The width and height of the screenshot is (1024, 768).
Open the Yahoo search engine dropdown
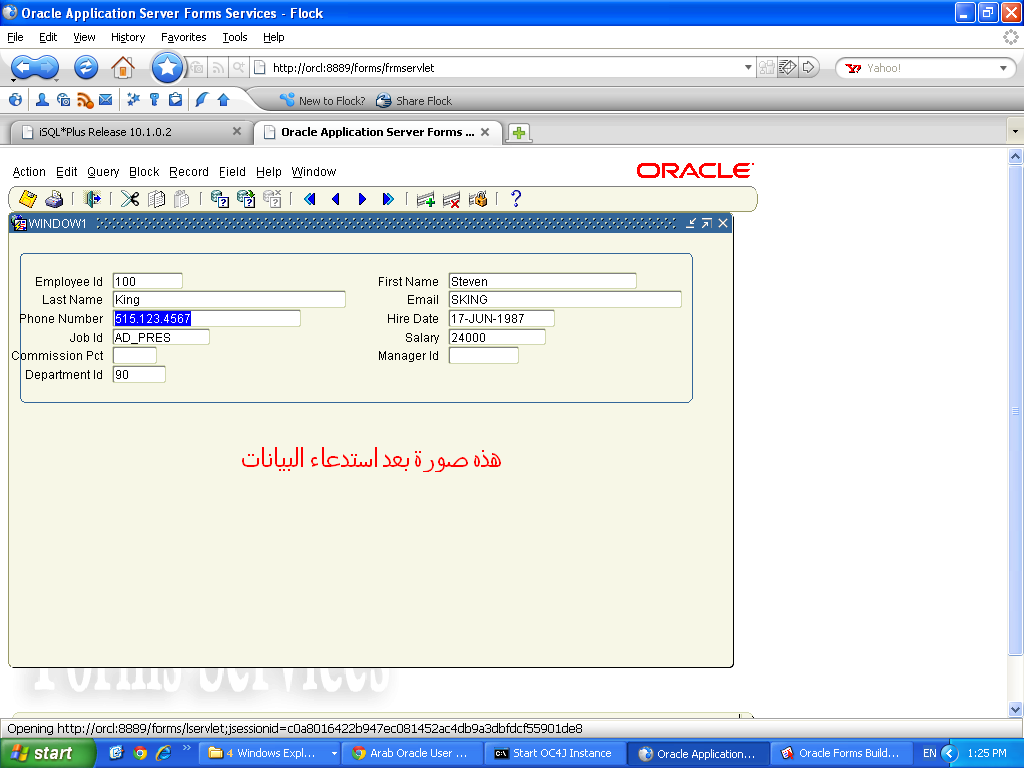point(1003,68)
